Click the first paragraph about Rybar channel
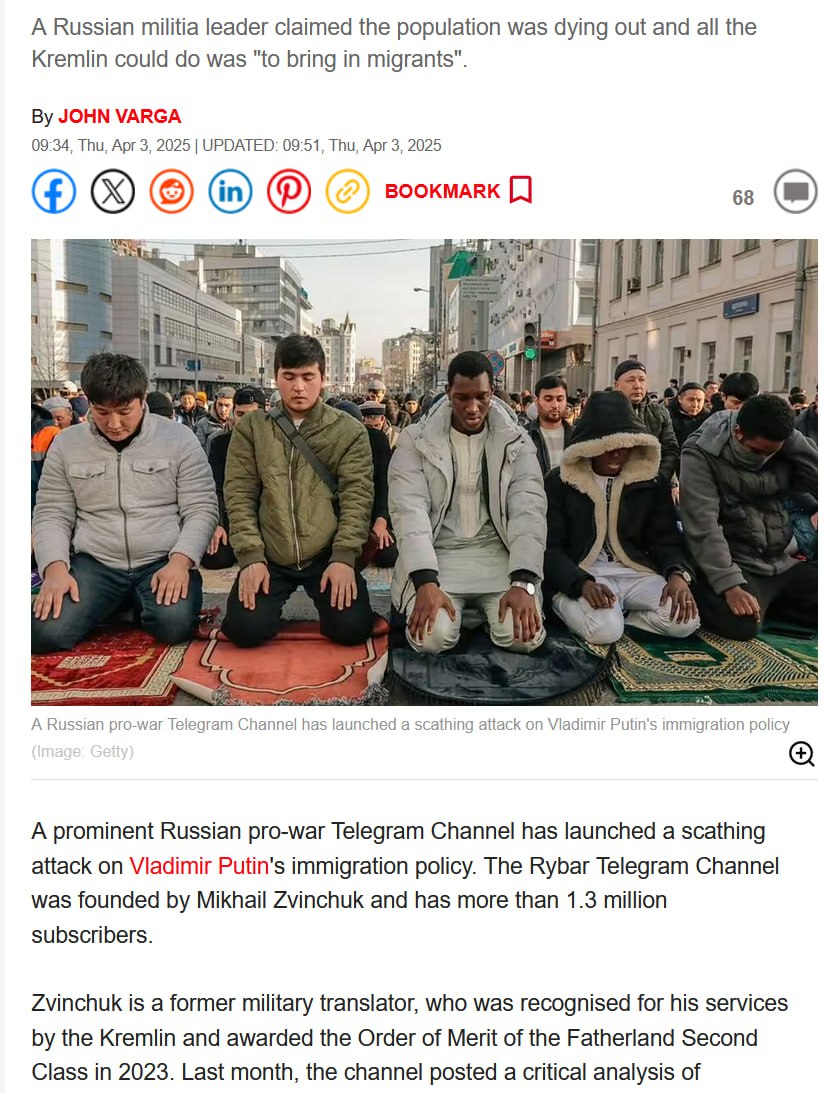Image resolution: width=825 pixels, height=1093 pixels. pos(405,882)
